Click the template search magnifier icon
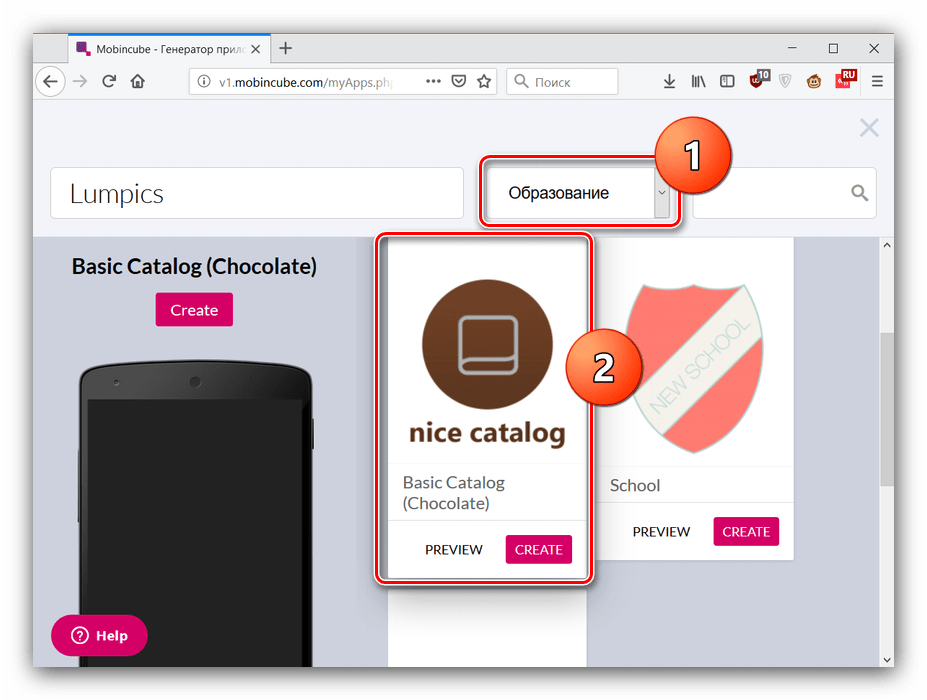The image size is (927, 700). click(x=859, y=193)
